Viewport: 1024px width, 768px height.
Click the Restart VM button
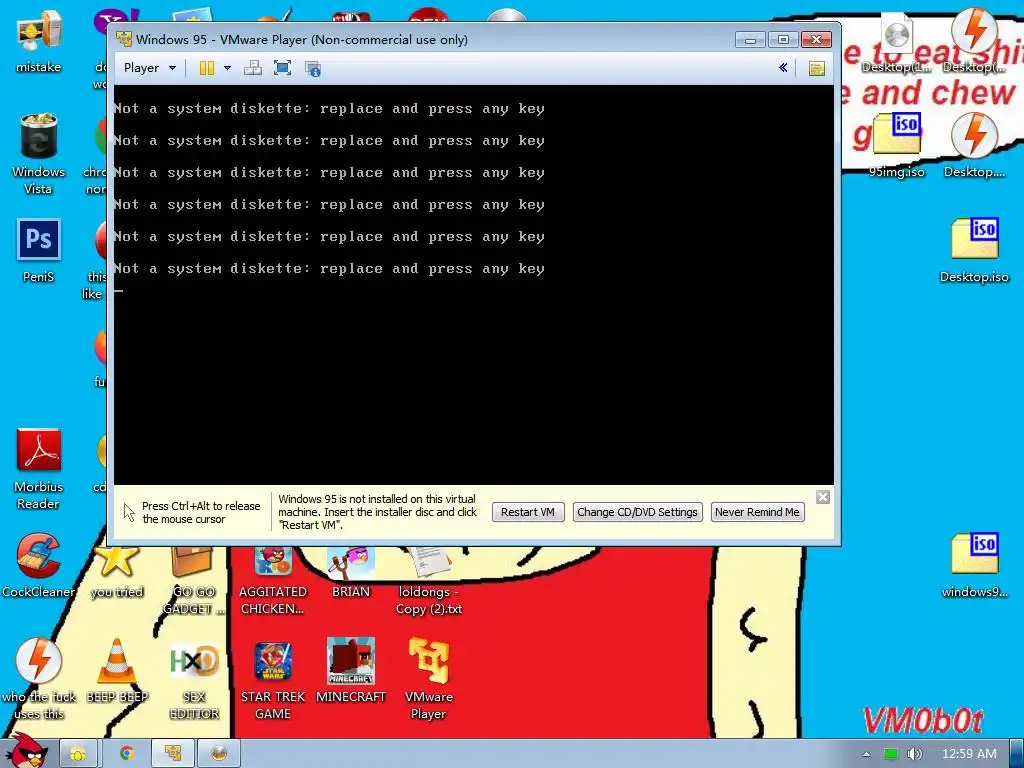528,512
